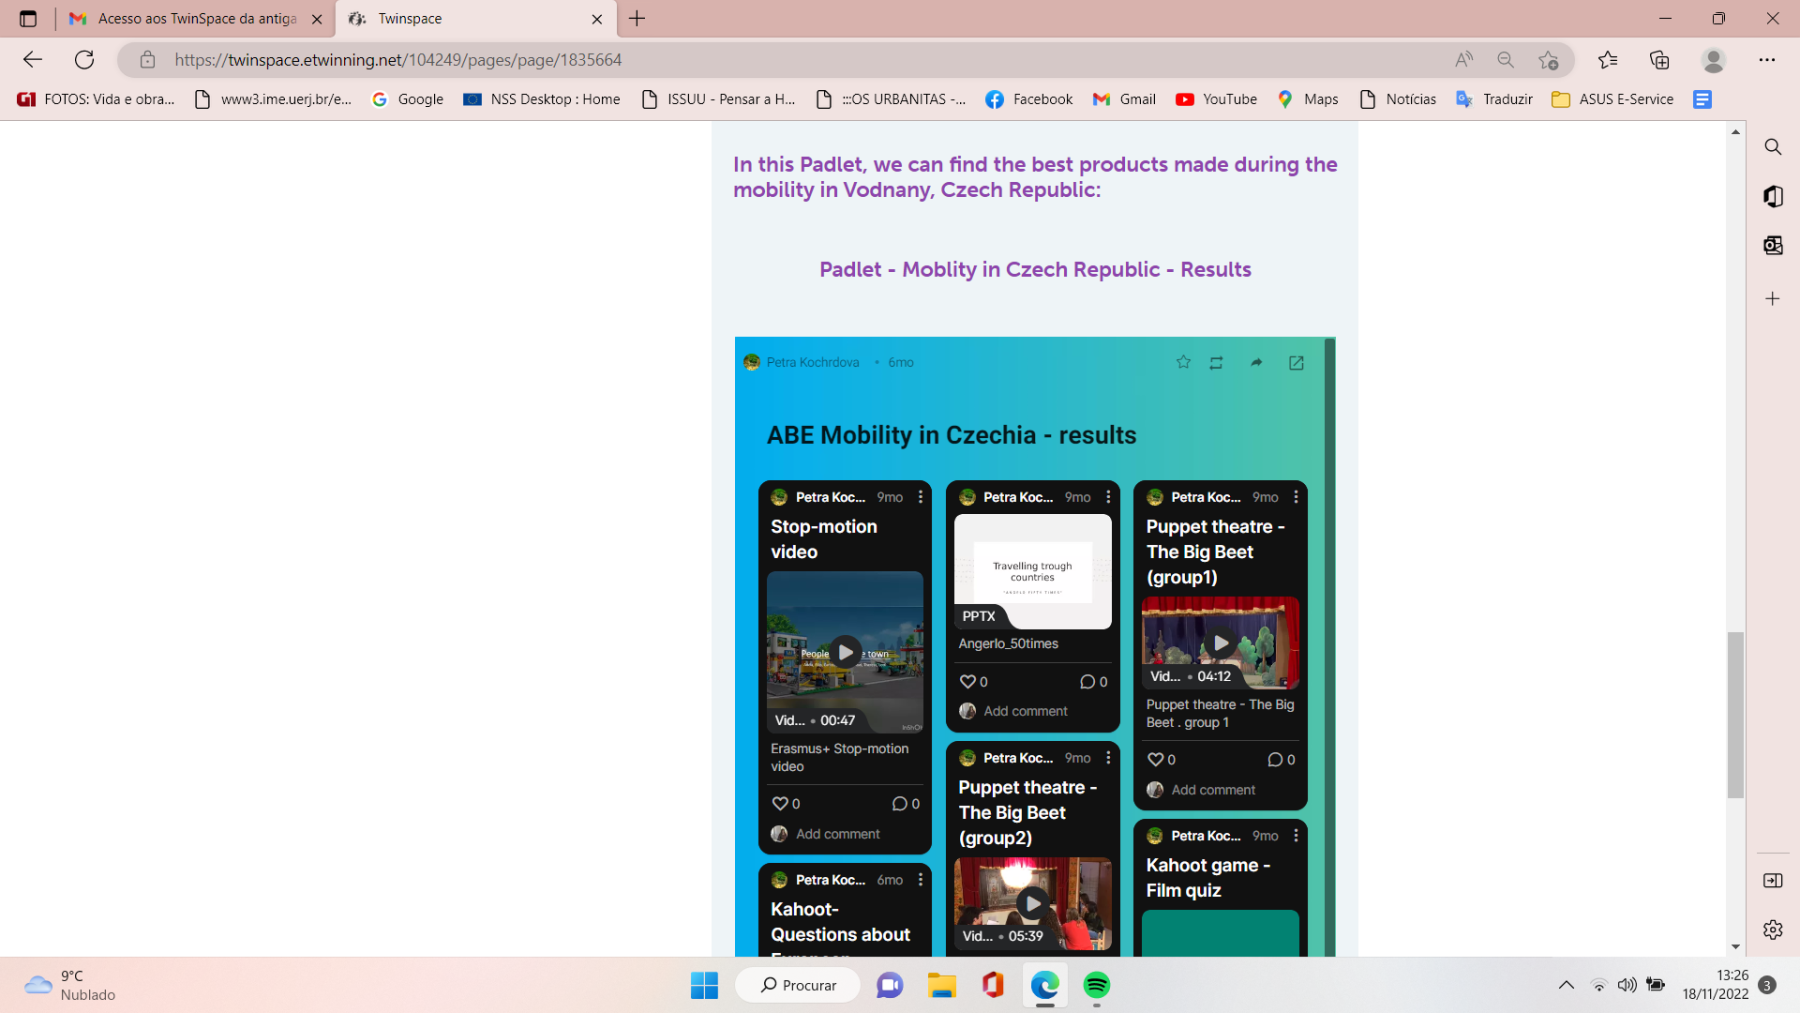Play Puppet theatre group2 video

point(1032,904)
